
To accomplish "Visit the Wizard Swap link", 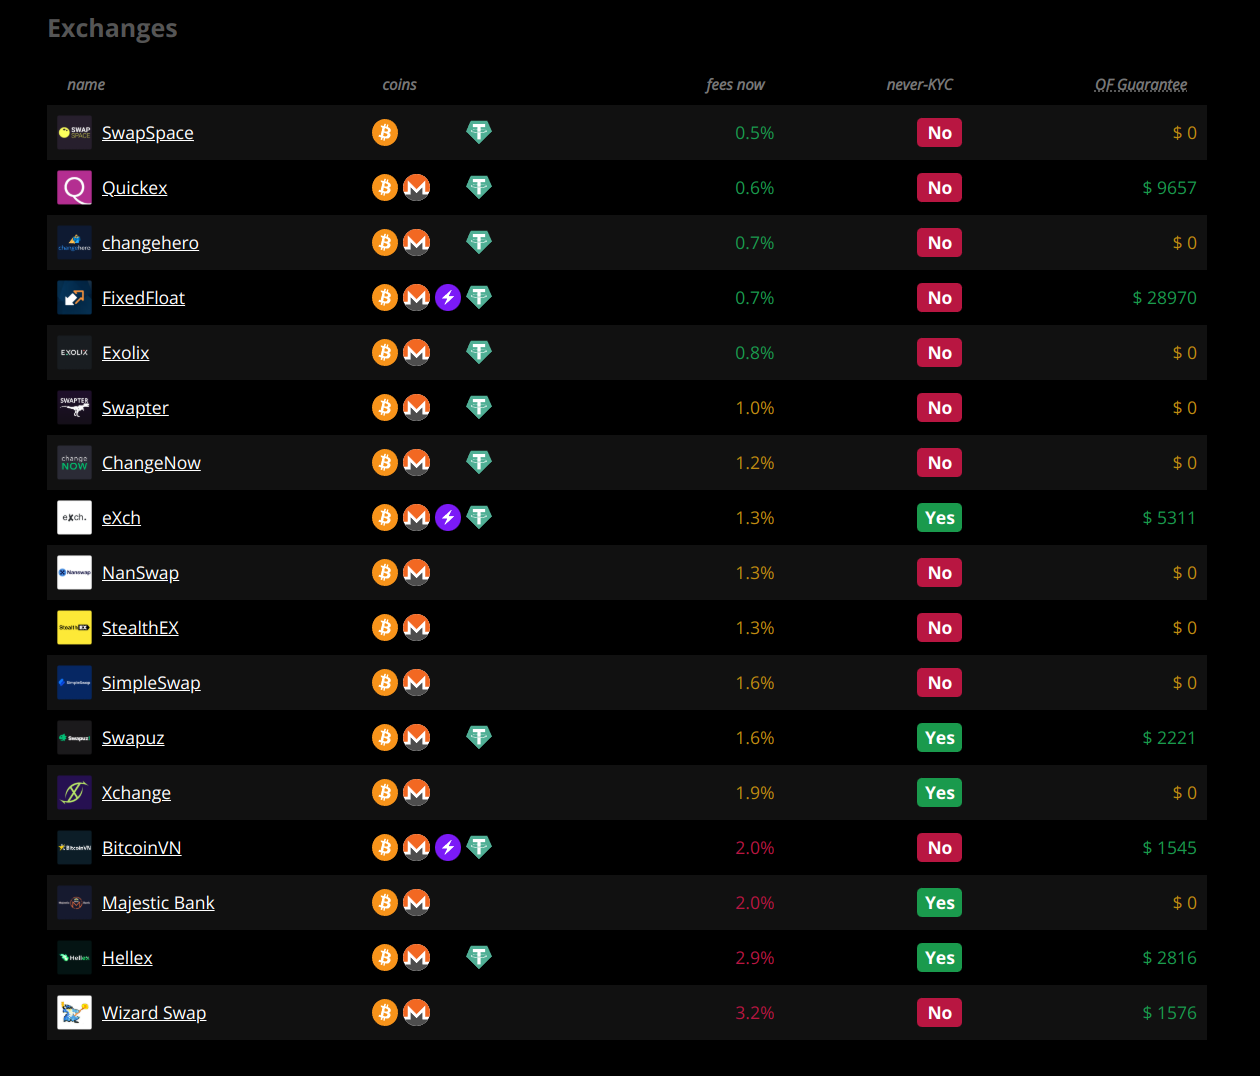I will [154, 1013].
